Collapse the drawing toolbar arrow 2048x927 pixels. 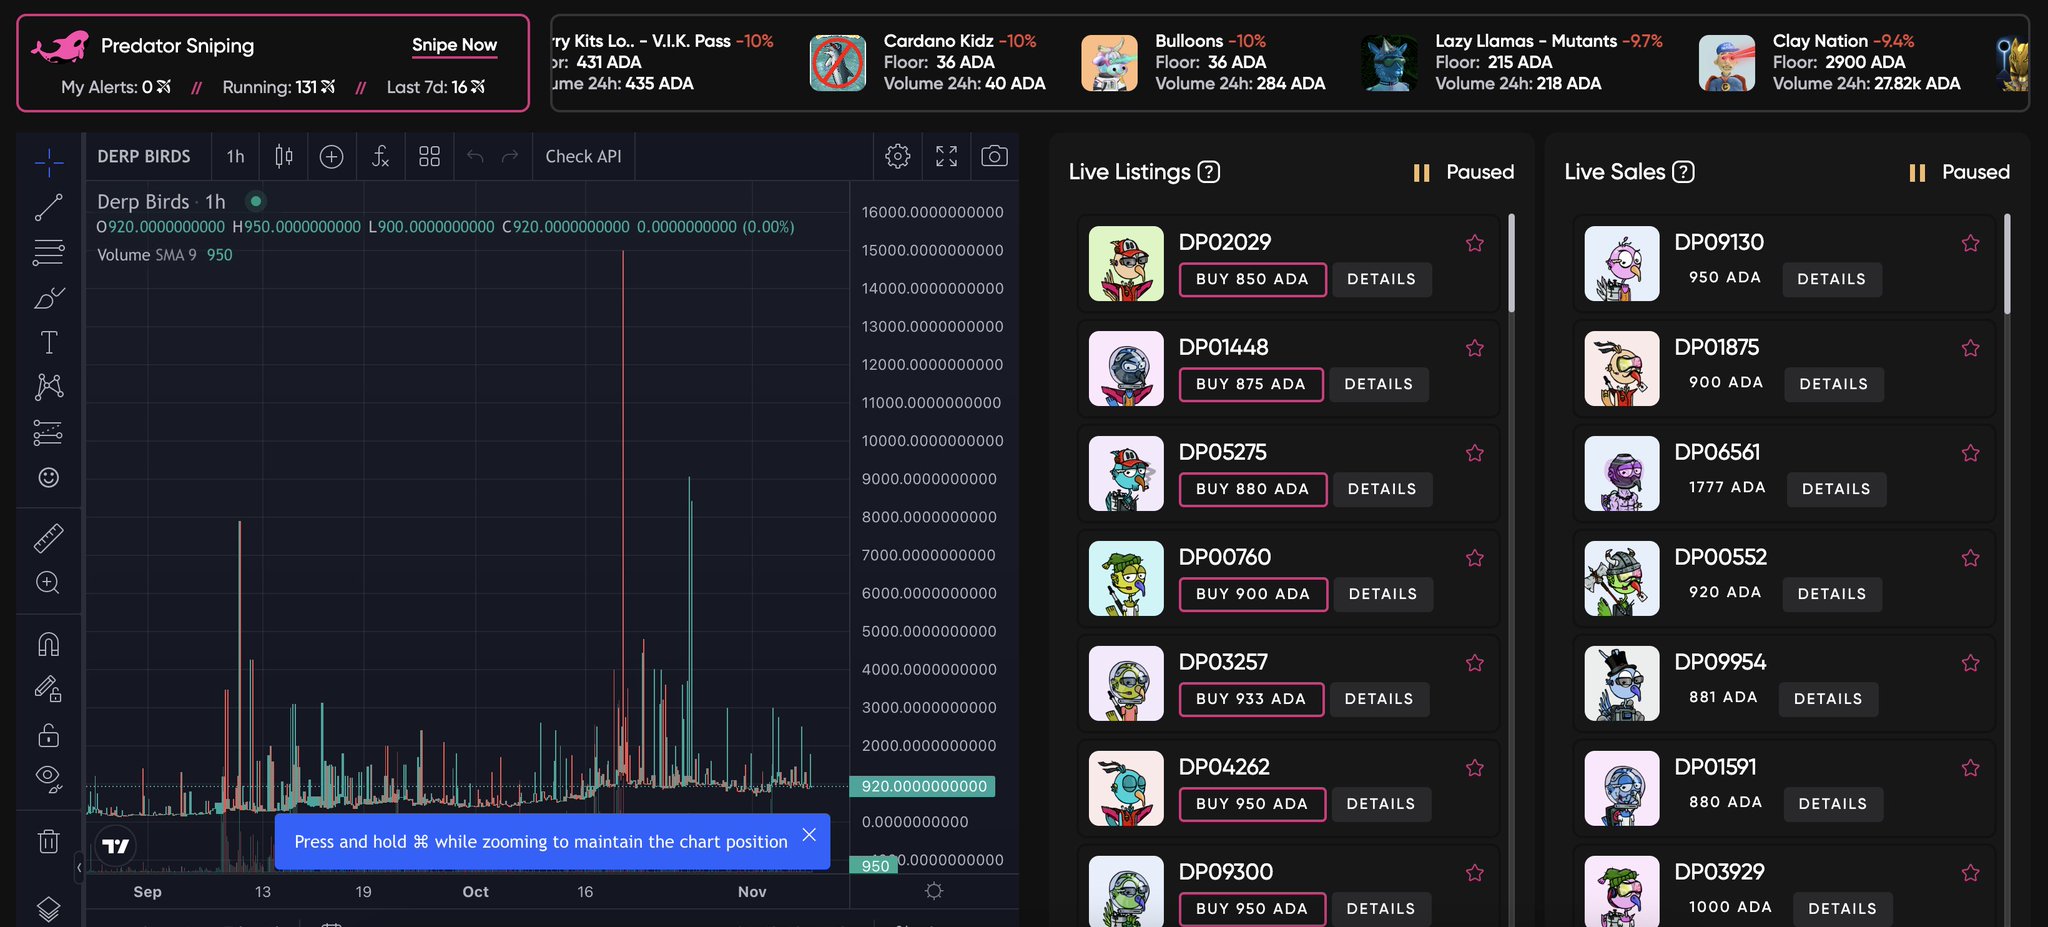coord(79,867)
